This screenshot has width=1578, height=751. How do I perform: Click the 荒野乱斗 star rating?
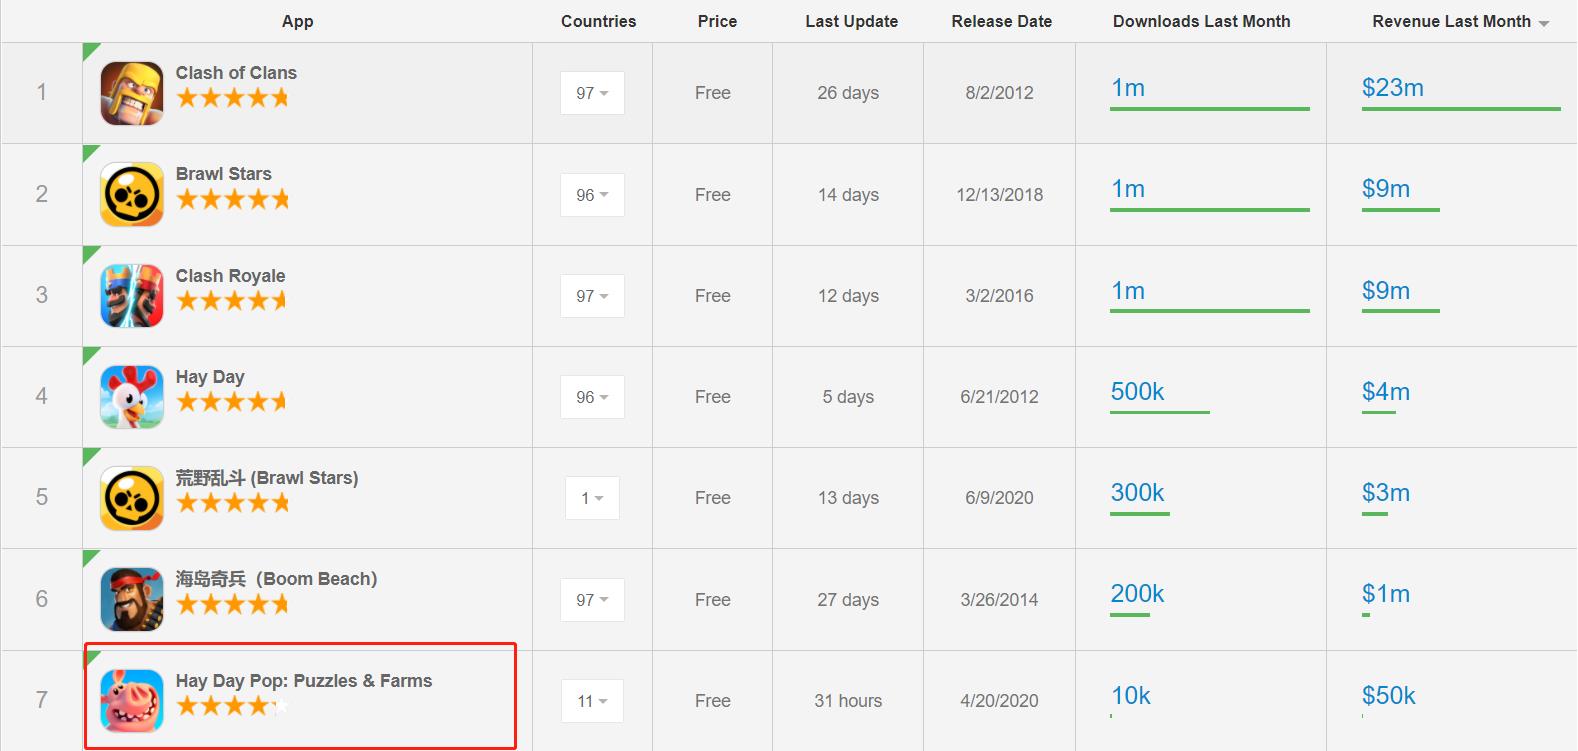(232, 503)
